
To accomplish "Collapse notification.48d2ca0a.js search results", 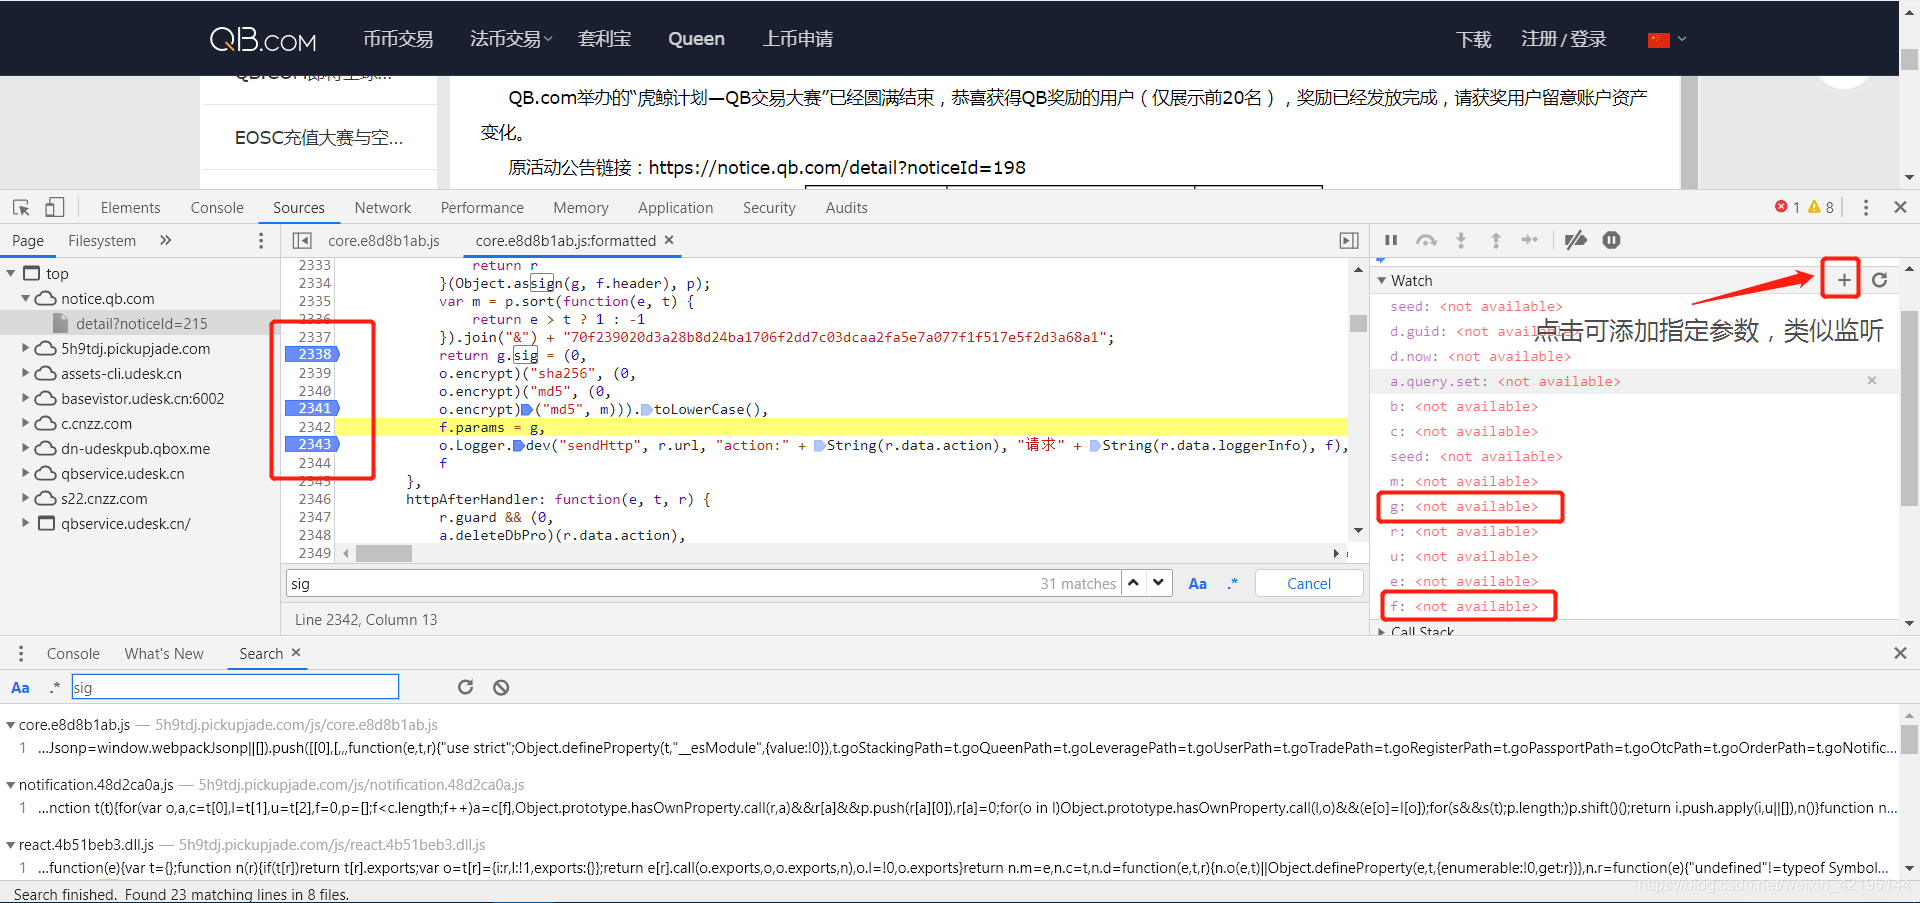I will point(11,785).
